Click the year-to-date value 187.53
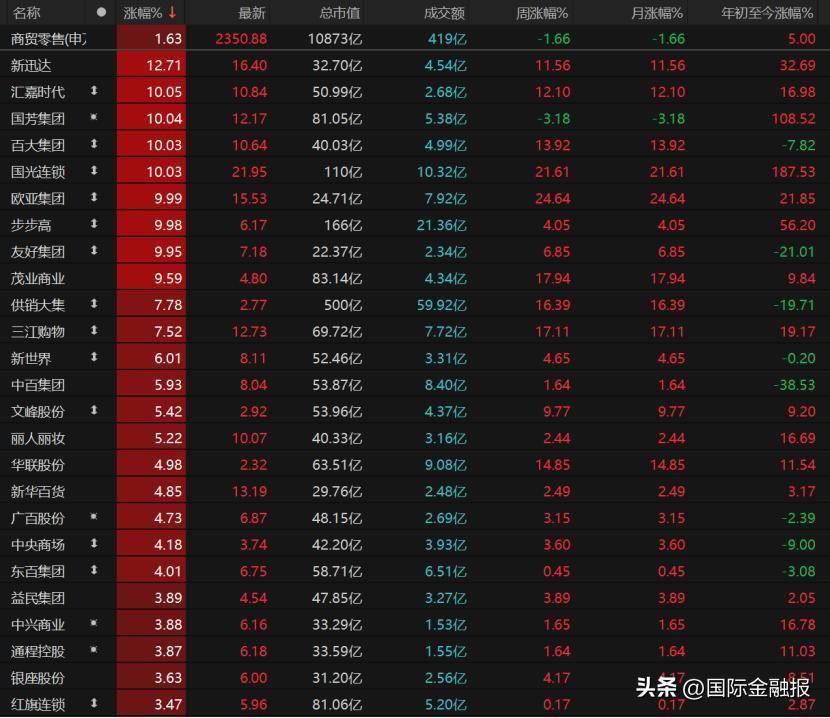The height and width of the screenshot is (718, 830). [x=793, y=172]
